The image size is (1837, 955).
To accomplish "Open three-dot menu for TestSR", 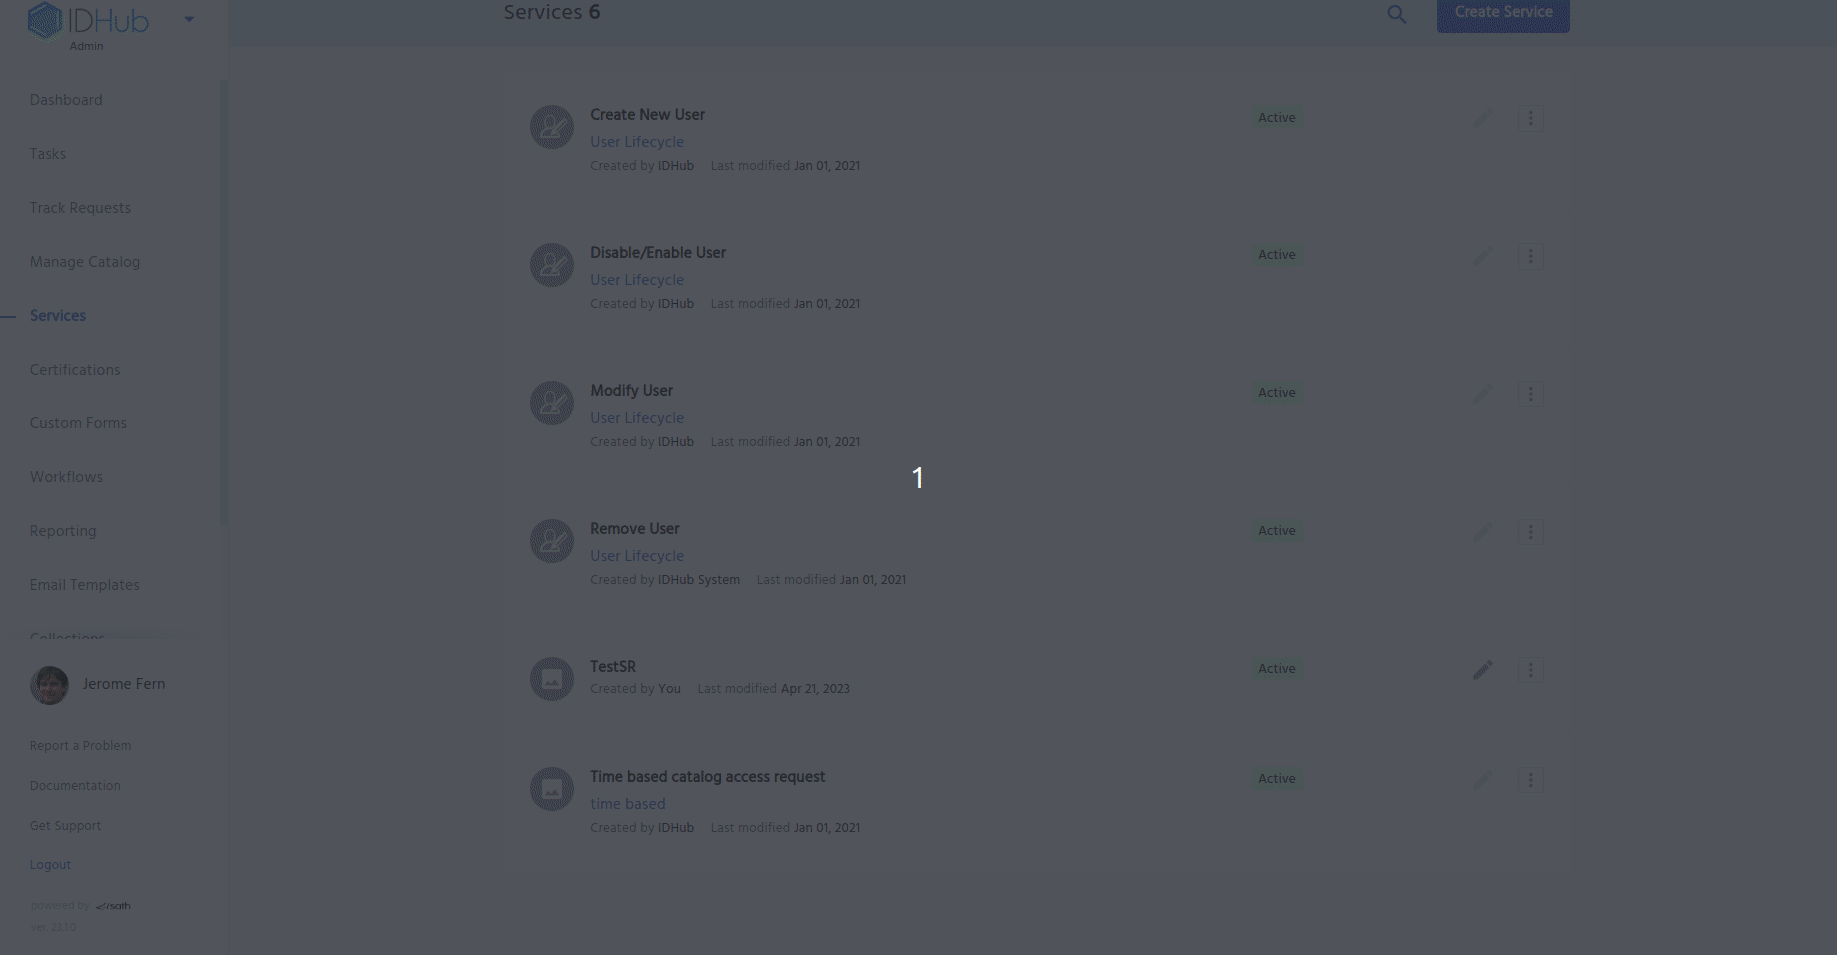I will [x=1530, y=670].
